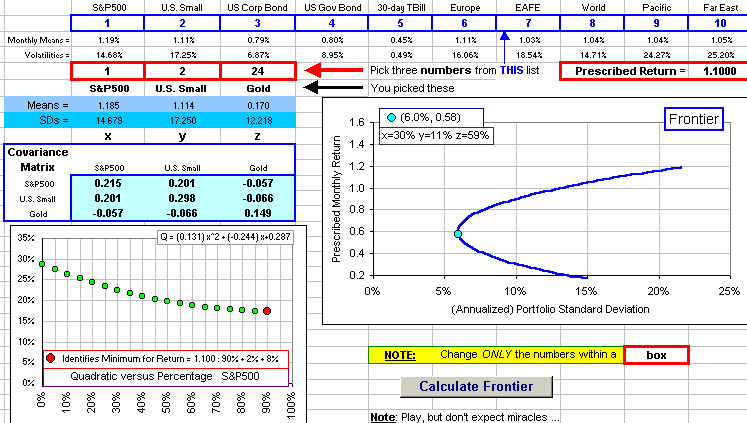Click the SDs value 12.218
The image size is (747, 423).
click(258, 121)
